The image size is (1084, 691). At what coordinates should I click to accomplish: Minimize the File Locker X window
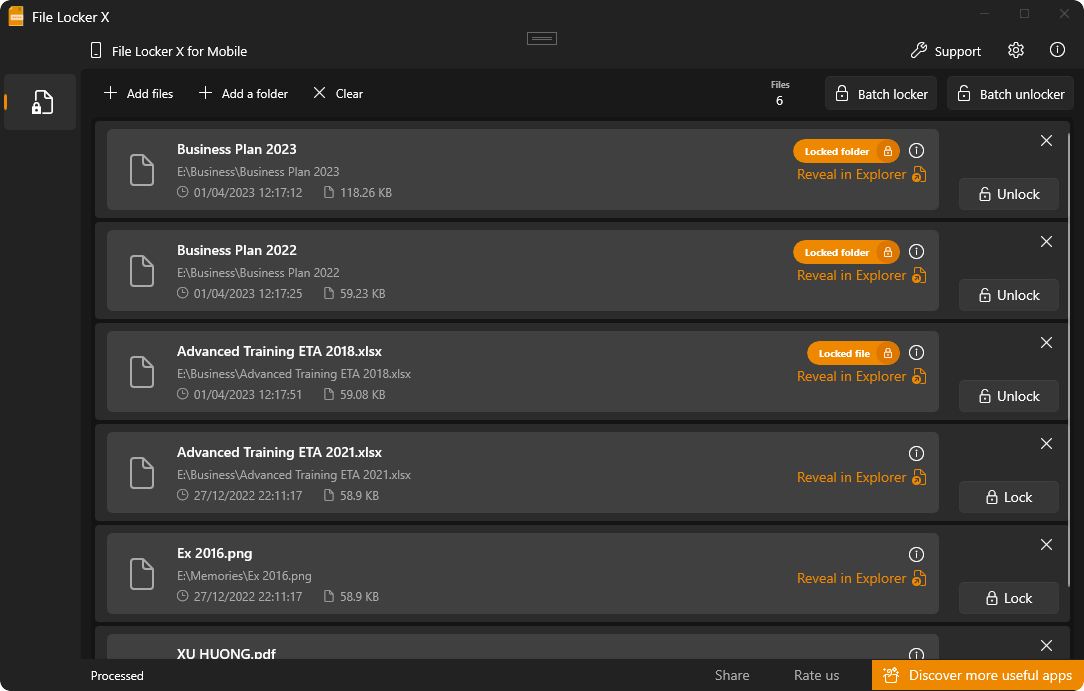point(984,14)
